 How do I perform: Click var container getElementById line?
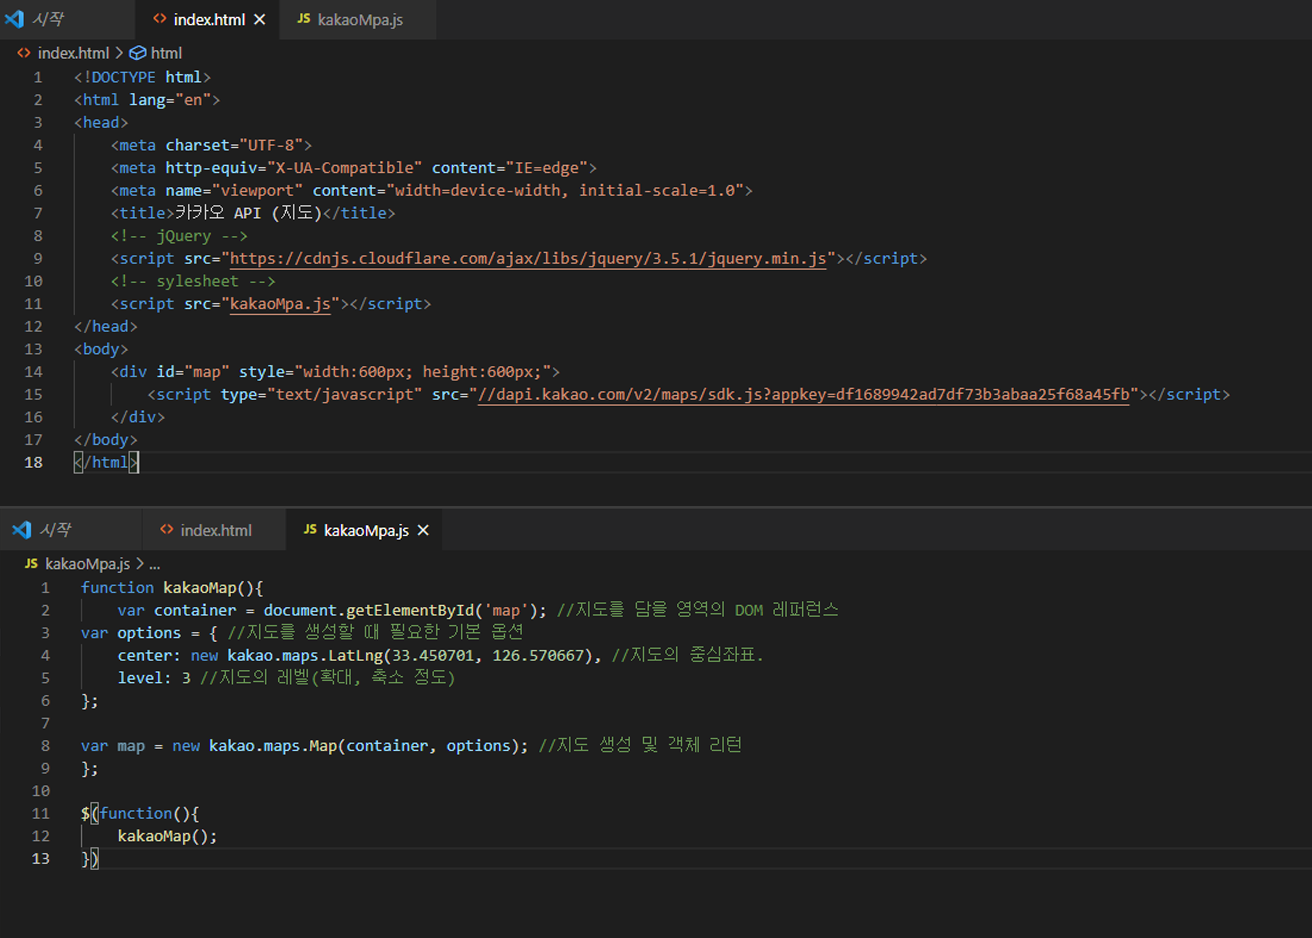(x=477, y=610)
